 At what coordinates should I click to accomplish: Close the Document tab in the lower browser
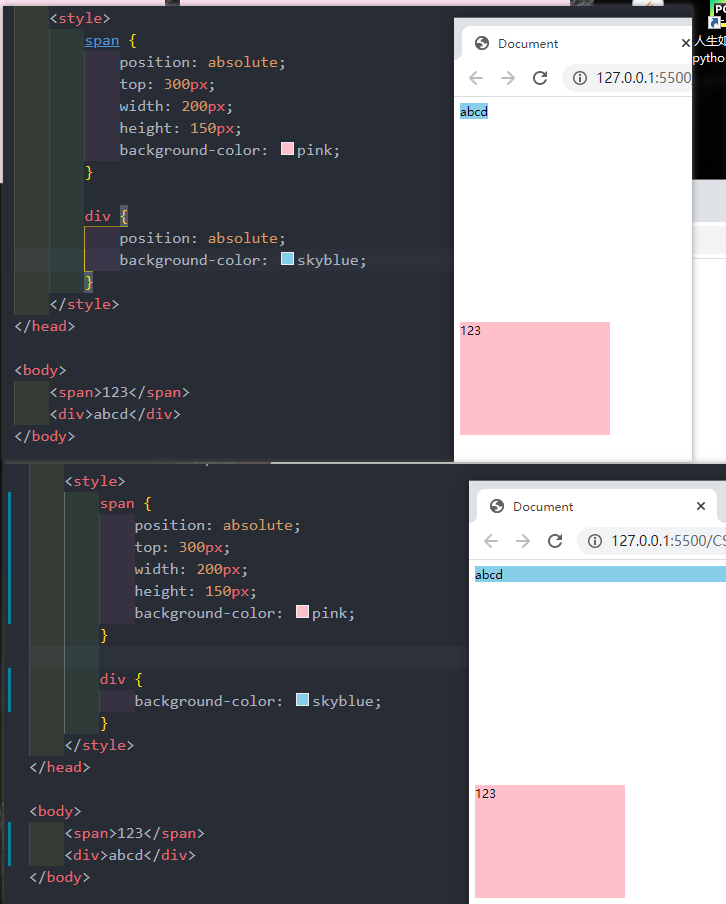701,506
